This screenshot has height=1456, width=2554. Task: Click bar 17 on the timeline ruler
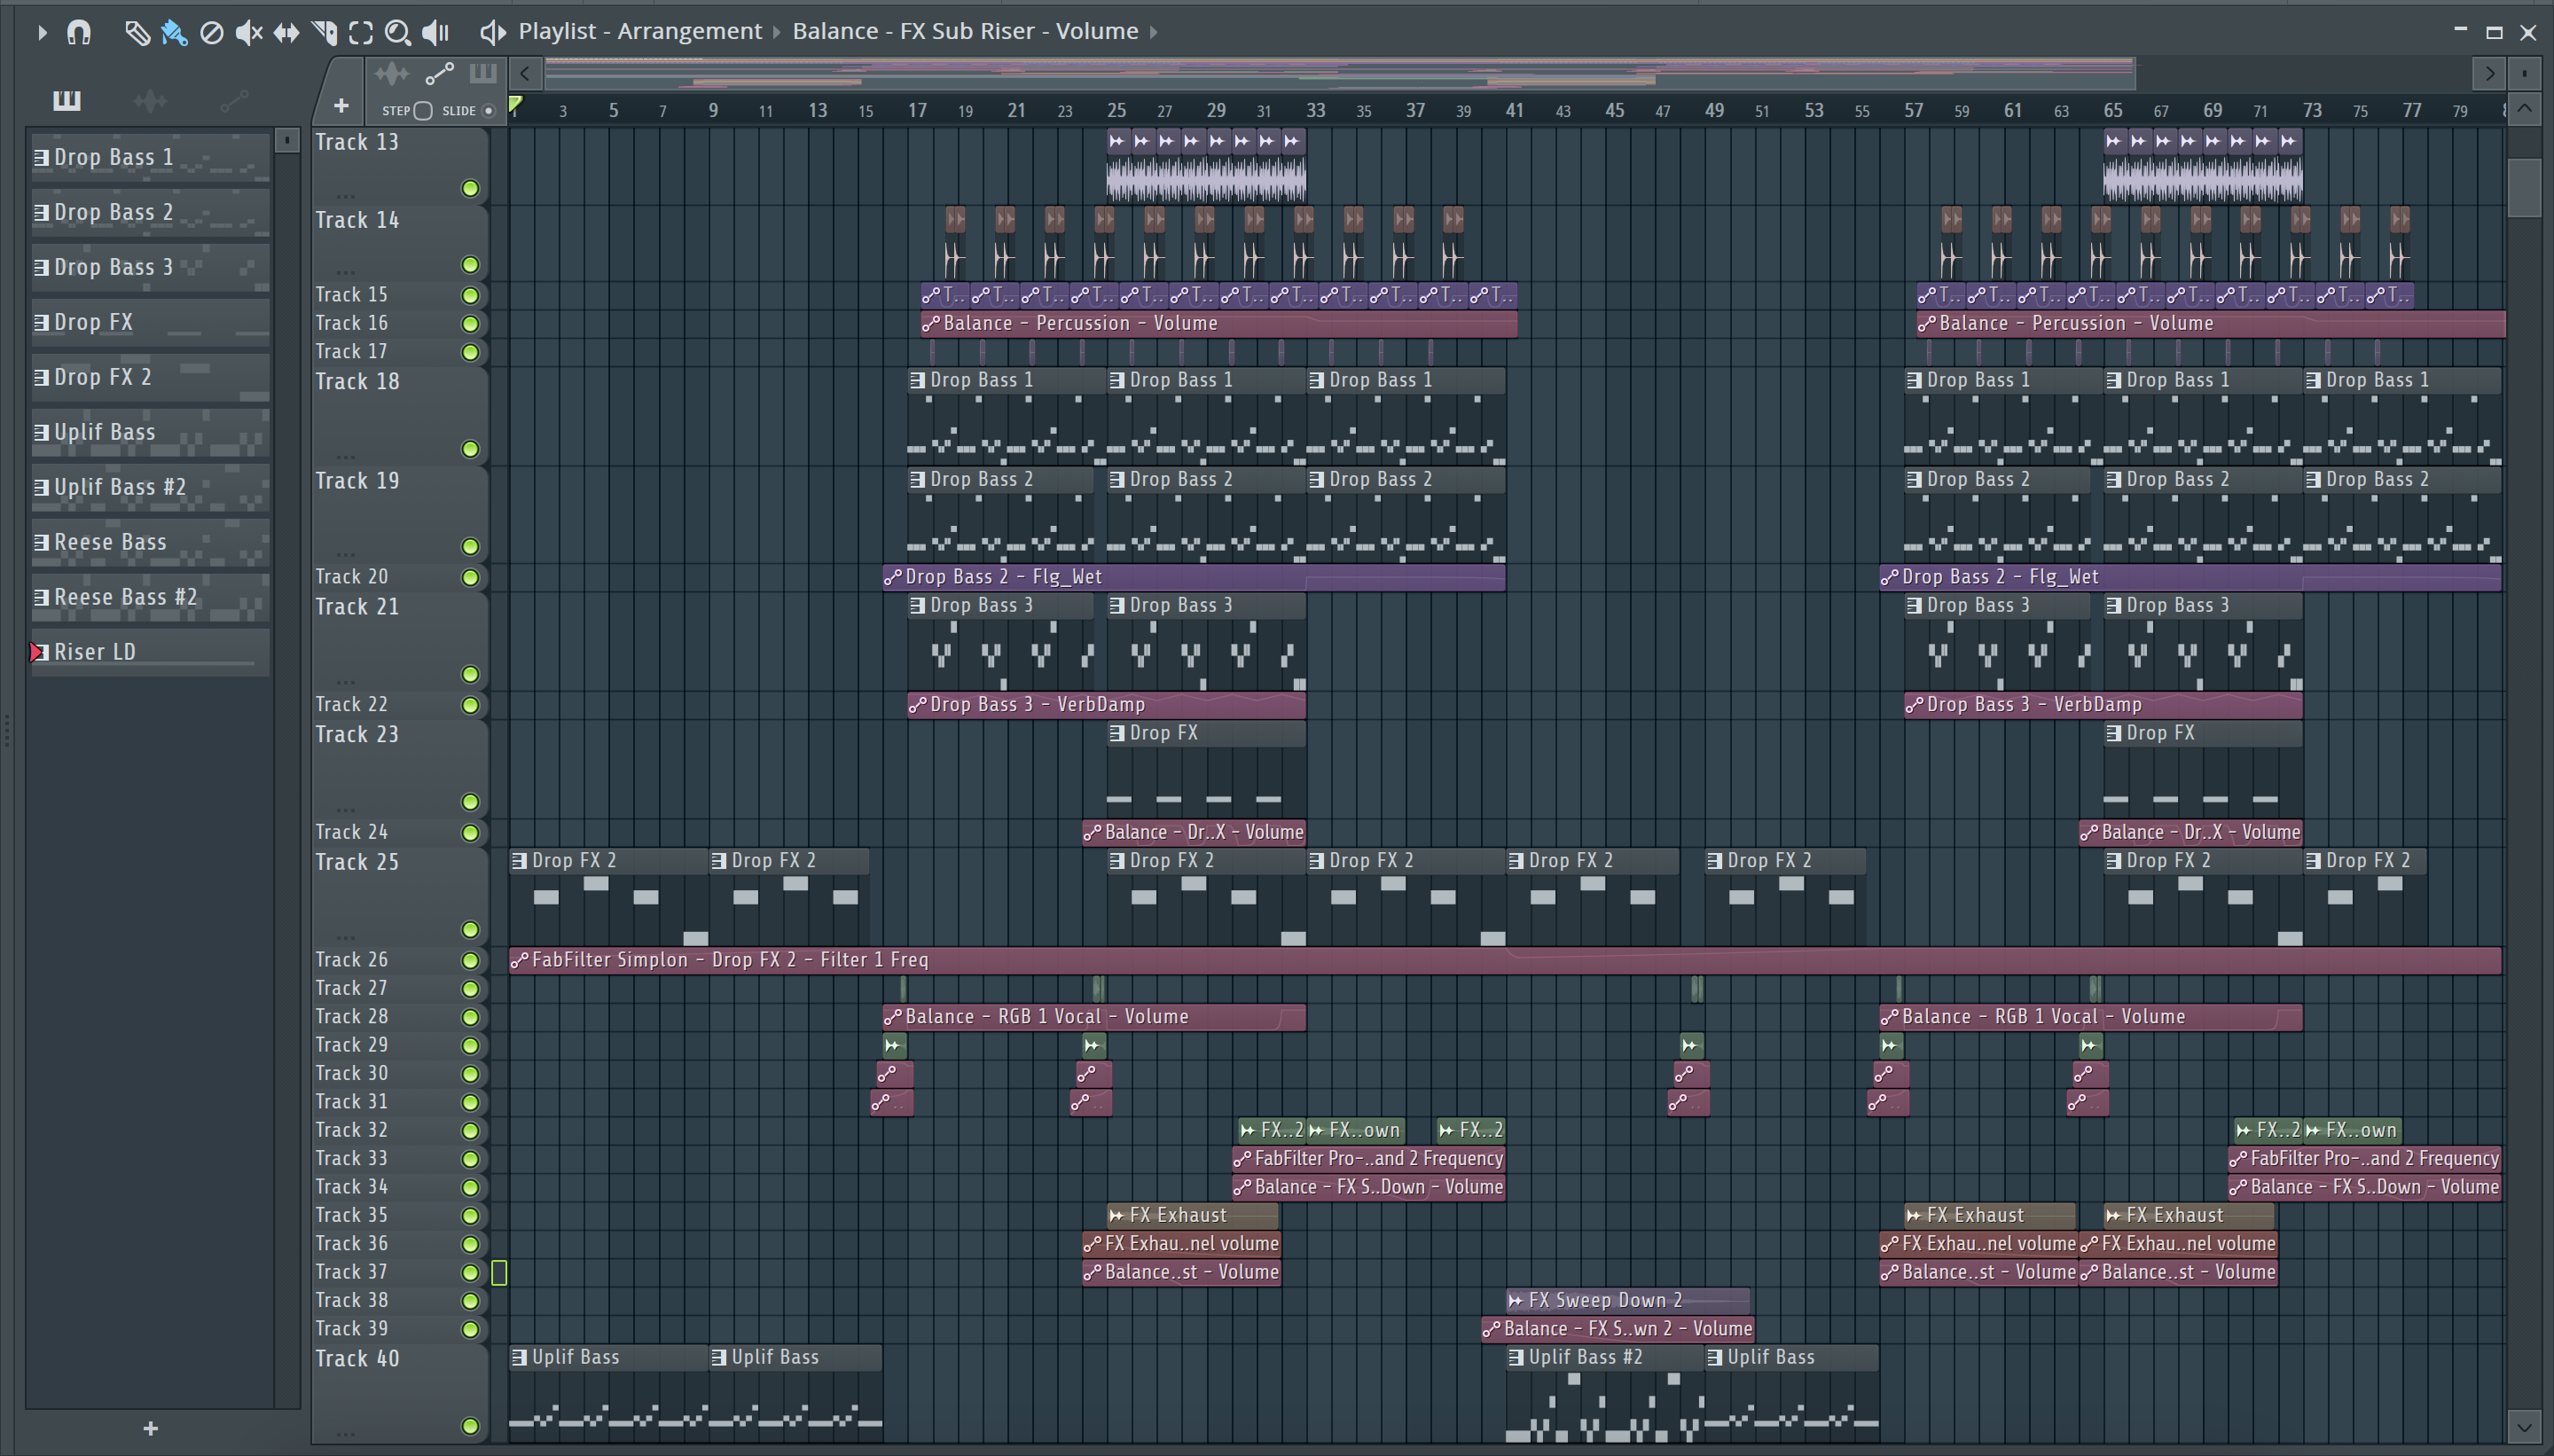click(917, 110)
